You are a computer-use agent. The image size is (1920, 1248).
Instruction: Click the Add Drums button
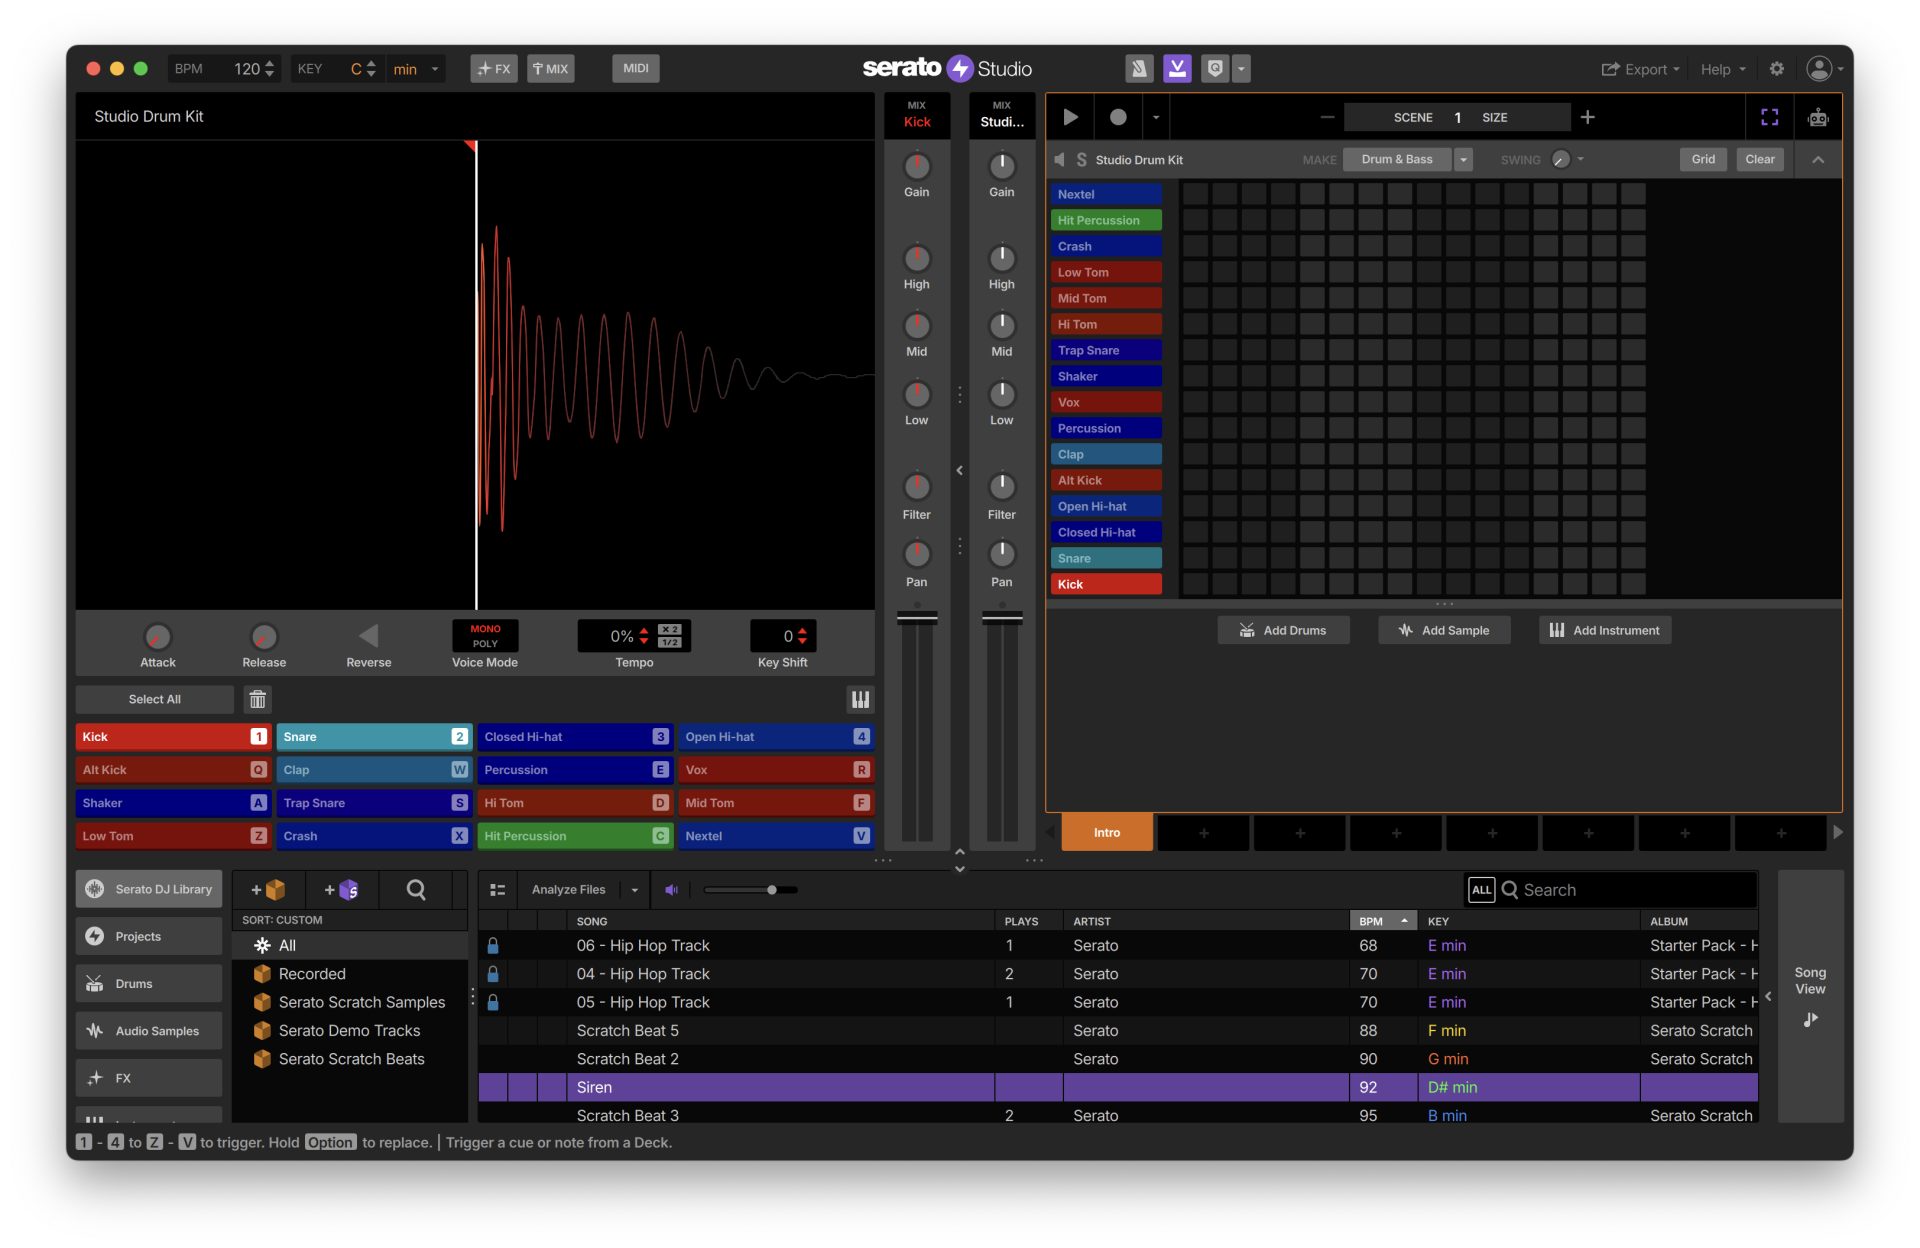(x=1283, y=630)
